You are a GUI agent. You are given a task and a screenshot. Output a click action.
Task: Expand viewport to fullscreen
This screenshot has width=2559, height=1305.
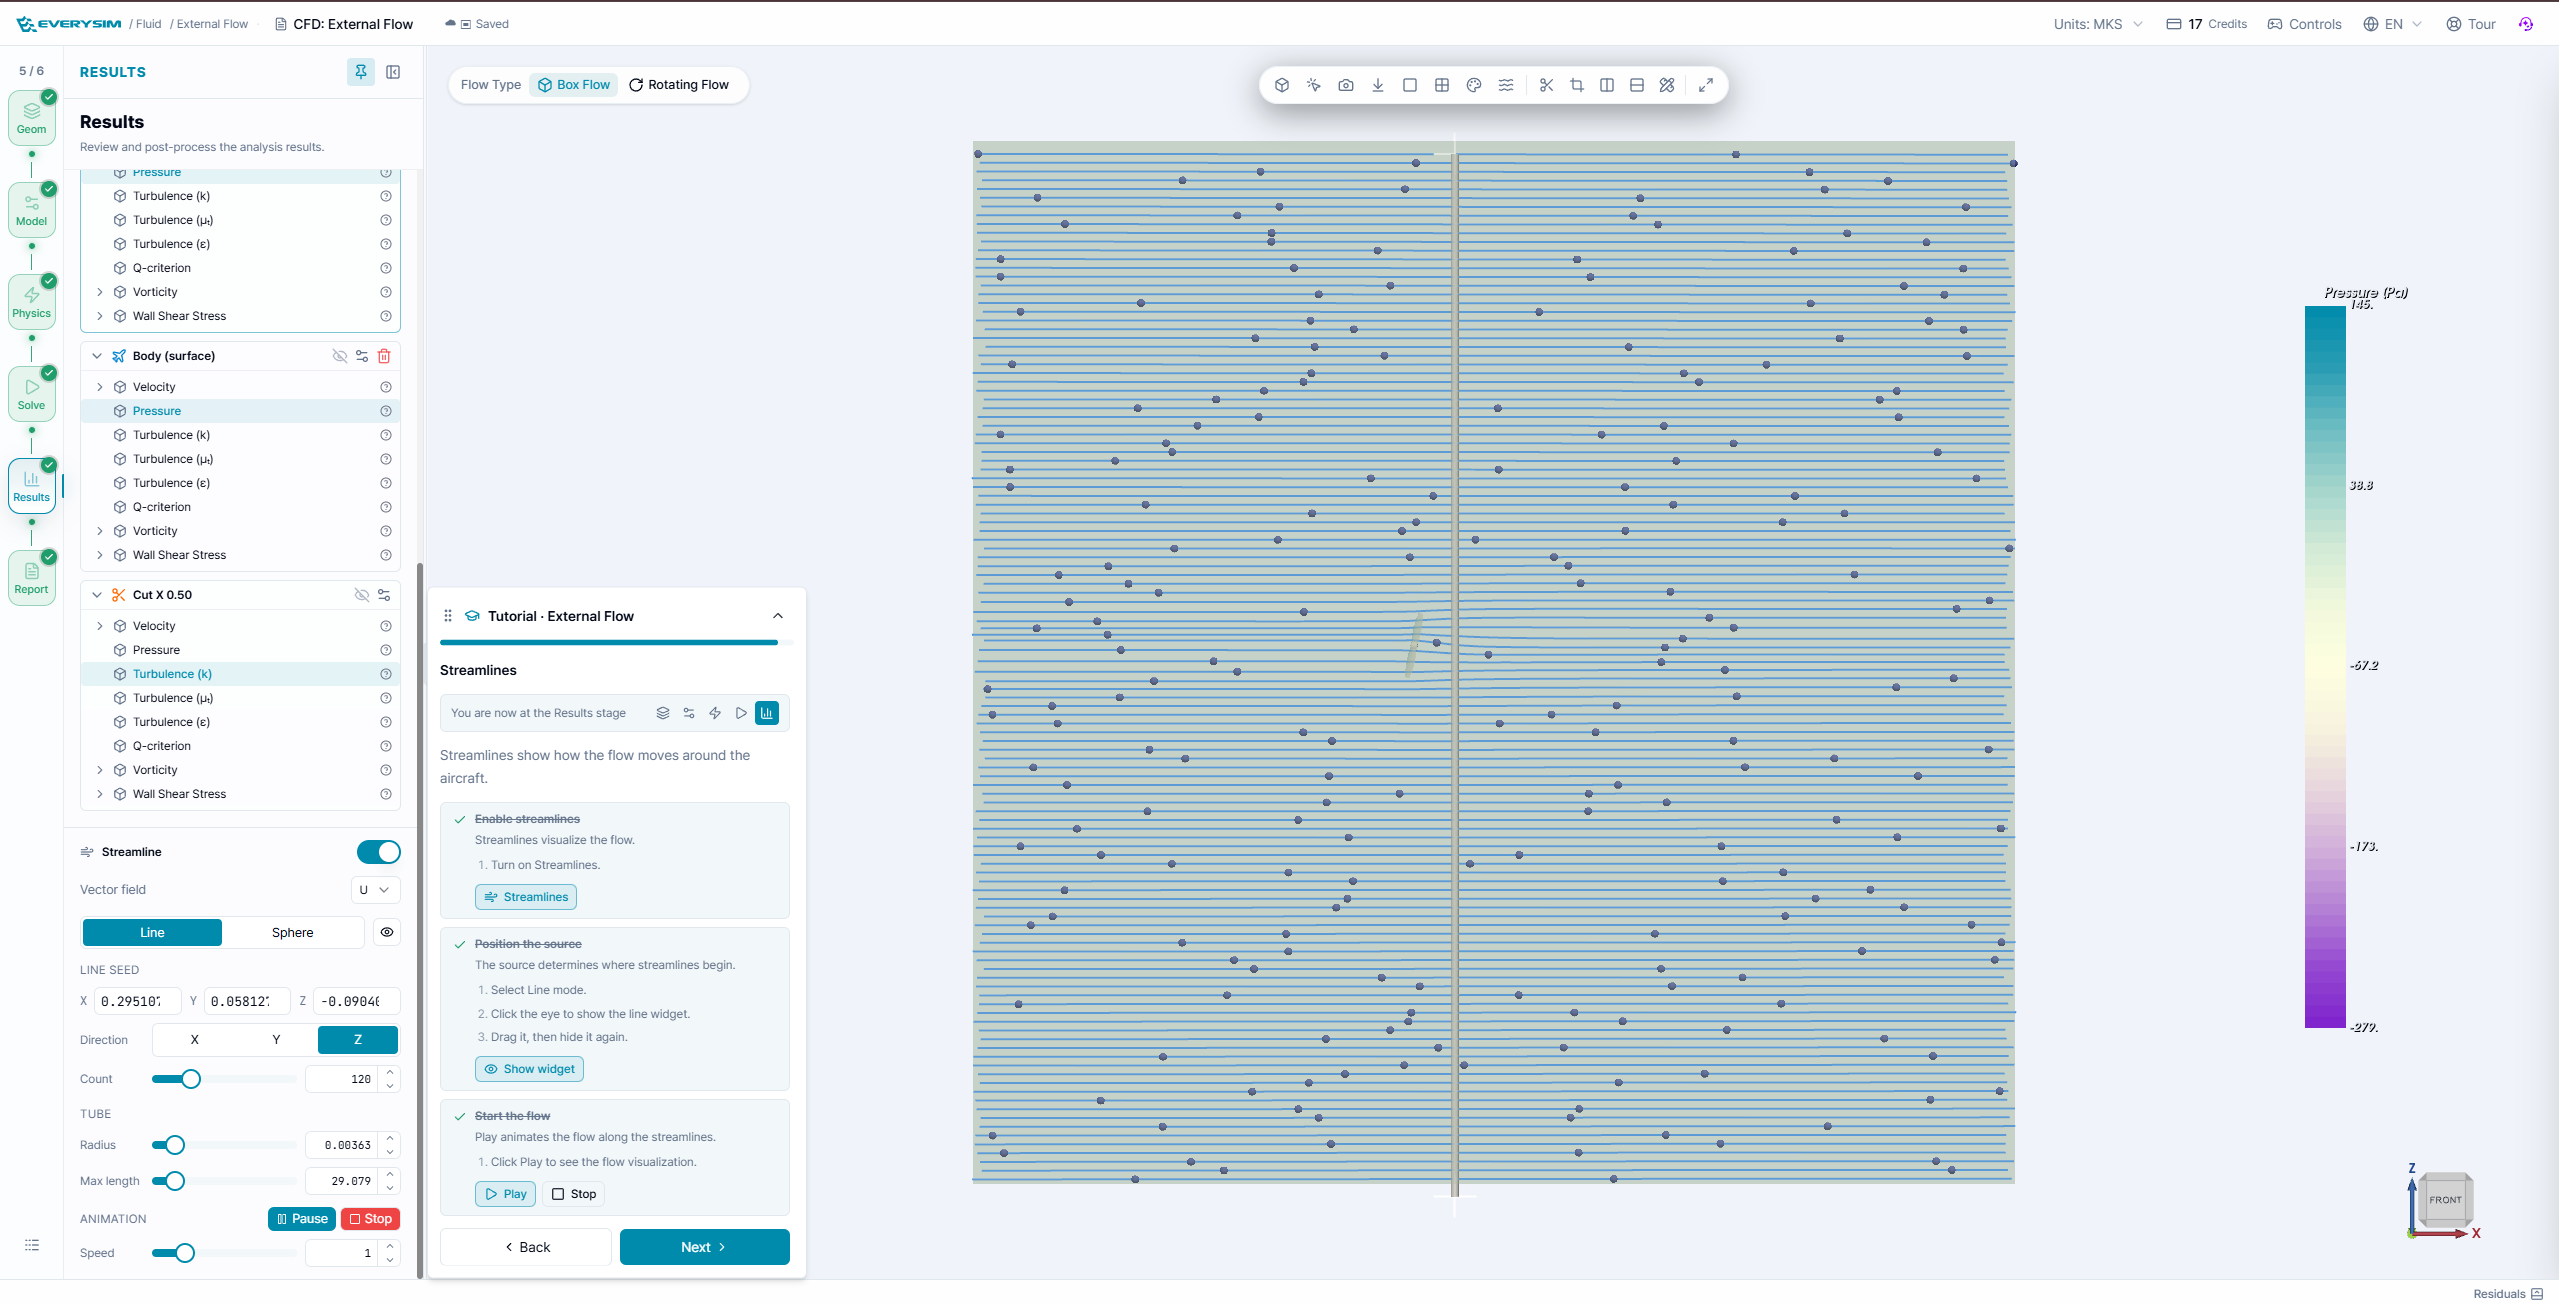point(1706,85)
